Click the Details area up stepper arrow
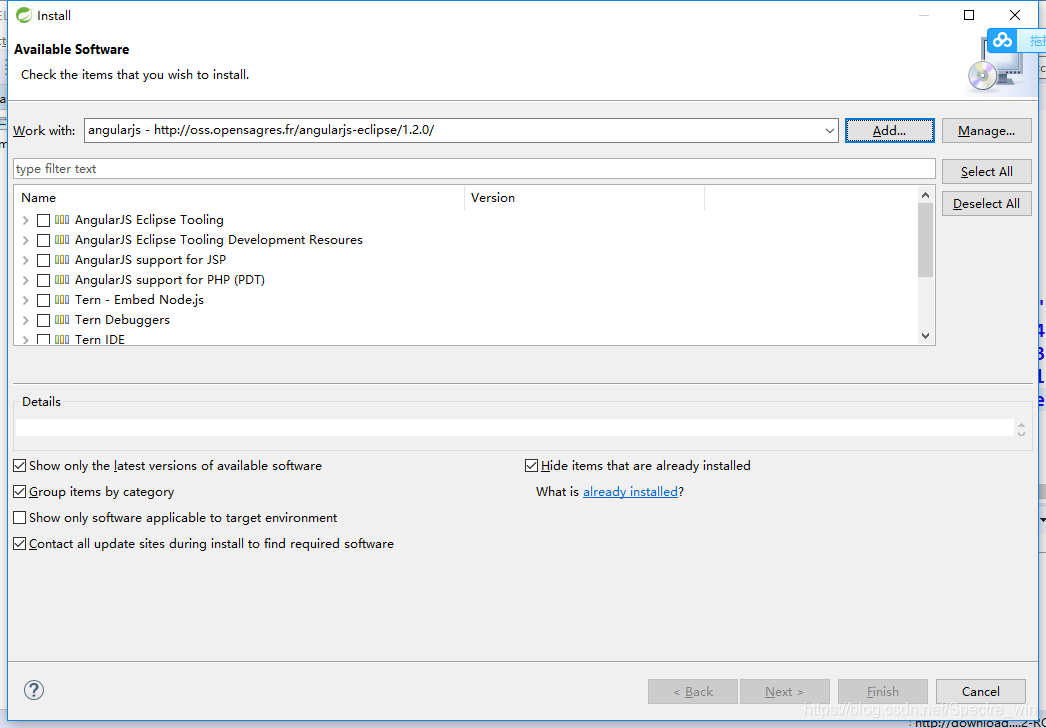 [x=1021, y=423]
